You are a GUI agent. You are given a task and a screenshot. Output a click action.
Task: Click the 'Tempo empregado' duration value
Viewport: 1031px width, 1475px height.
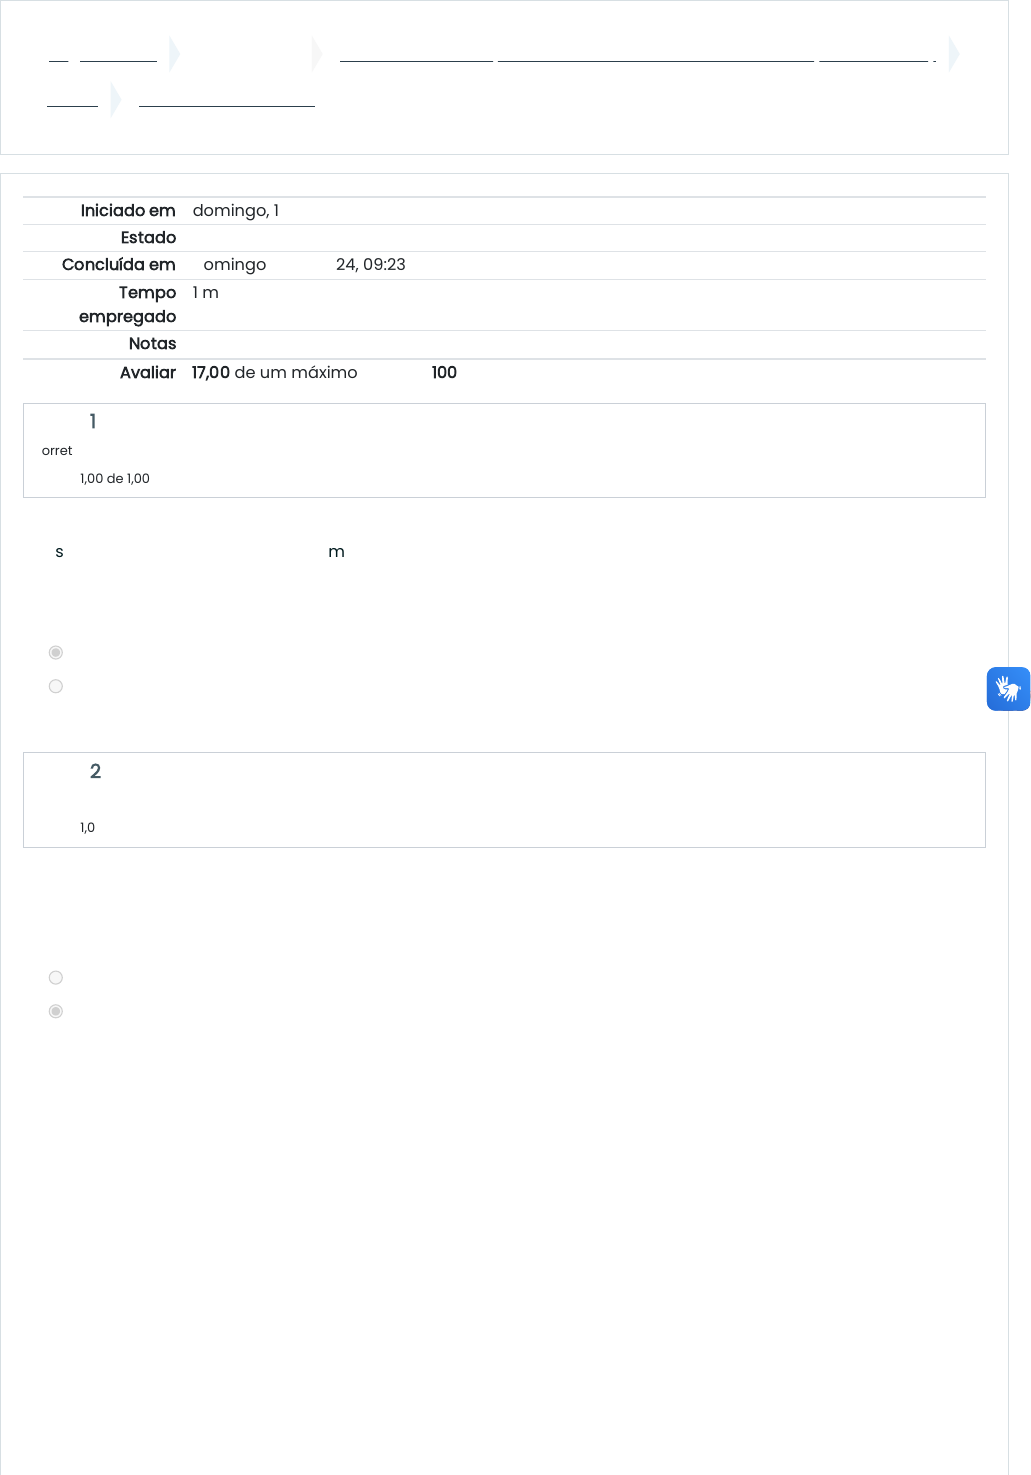[205, 293]
